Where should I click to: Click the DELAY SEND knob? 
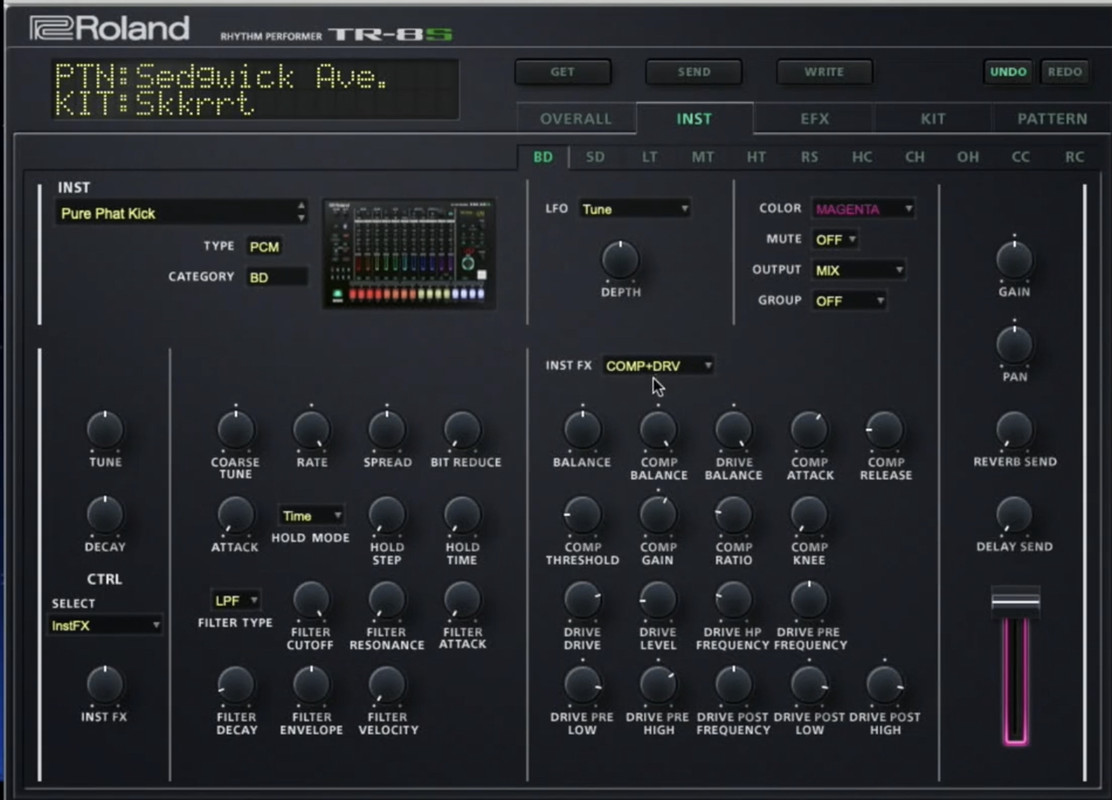(x=1014, y=515)
